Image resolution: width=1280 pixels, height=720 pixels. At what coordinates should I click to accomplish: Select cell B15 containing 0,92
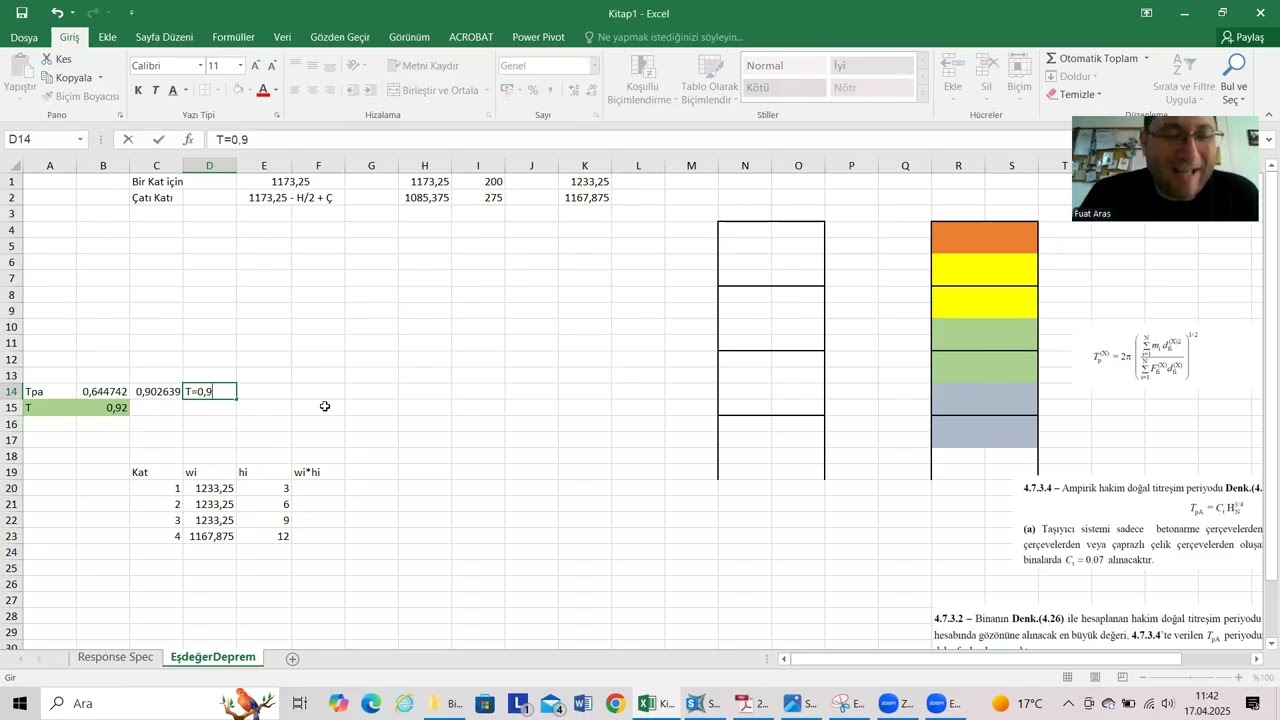tap(103, 408)
